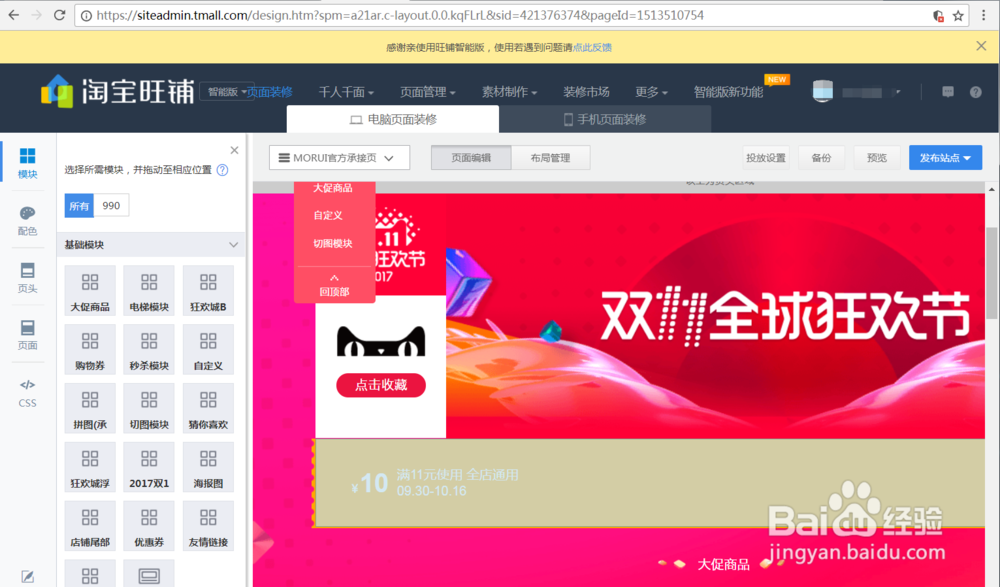
Task: Click the 投放设置 button
Action: [766, 158]
